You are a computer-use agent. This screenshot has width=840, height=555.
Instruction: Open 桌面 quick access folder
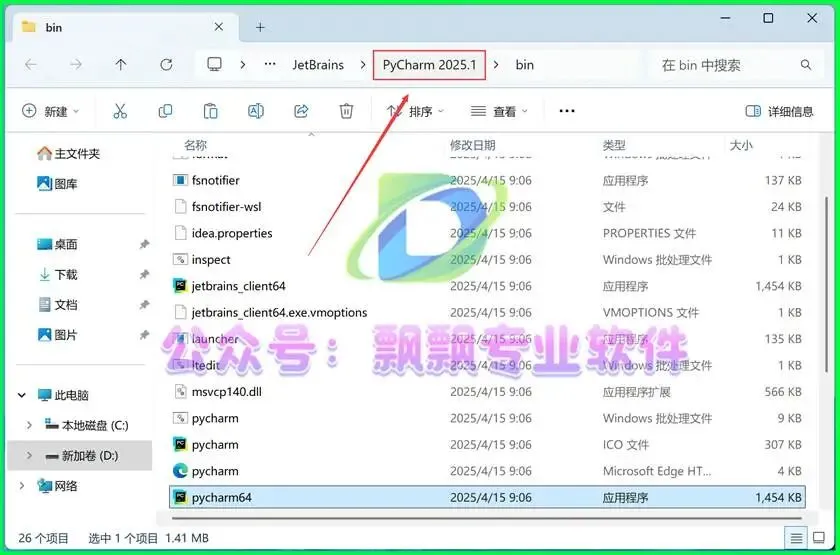tap(57, 244)
